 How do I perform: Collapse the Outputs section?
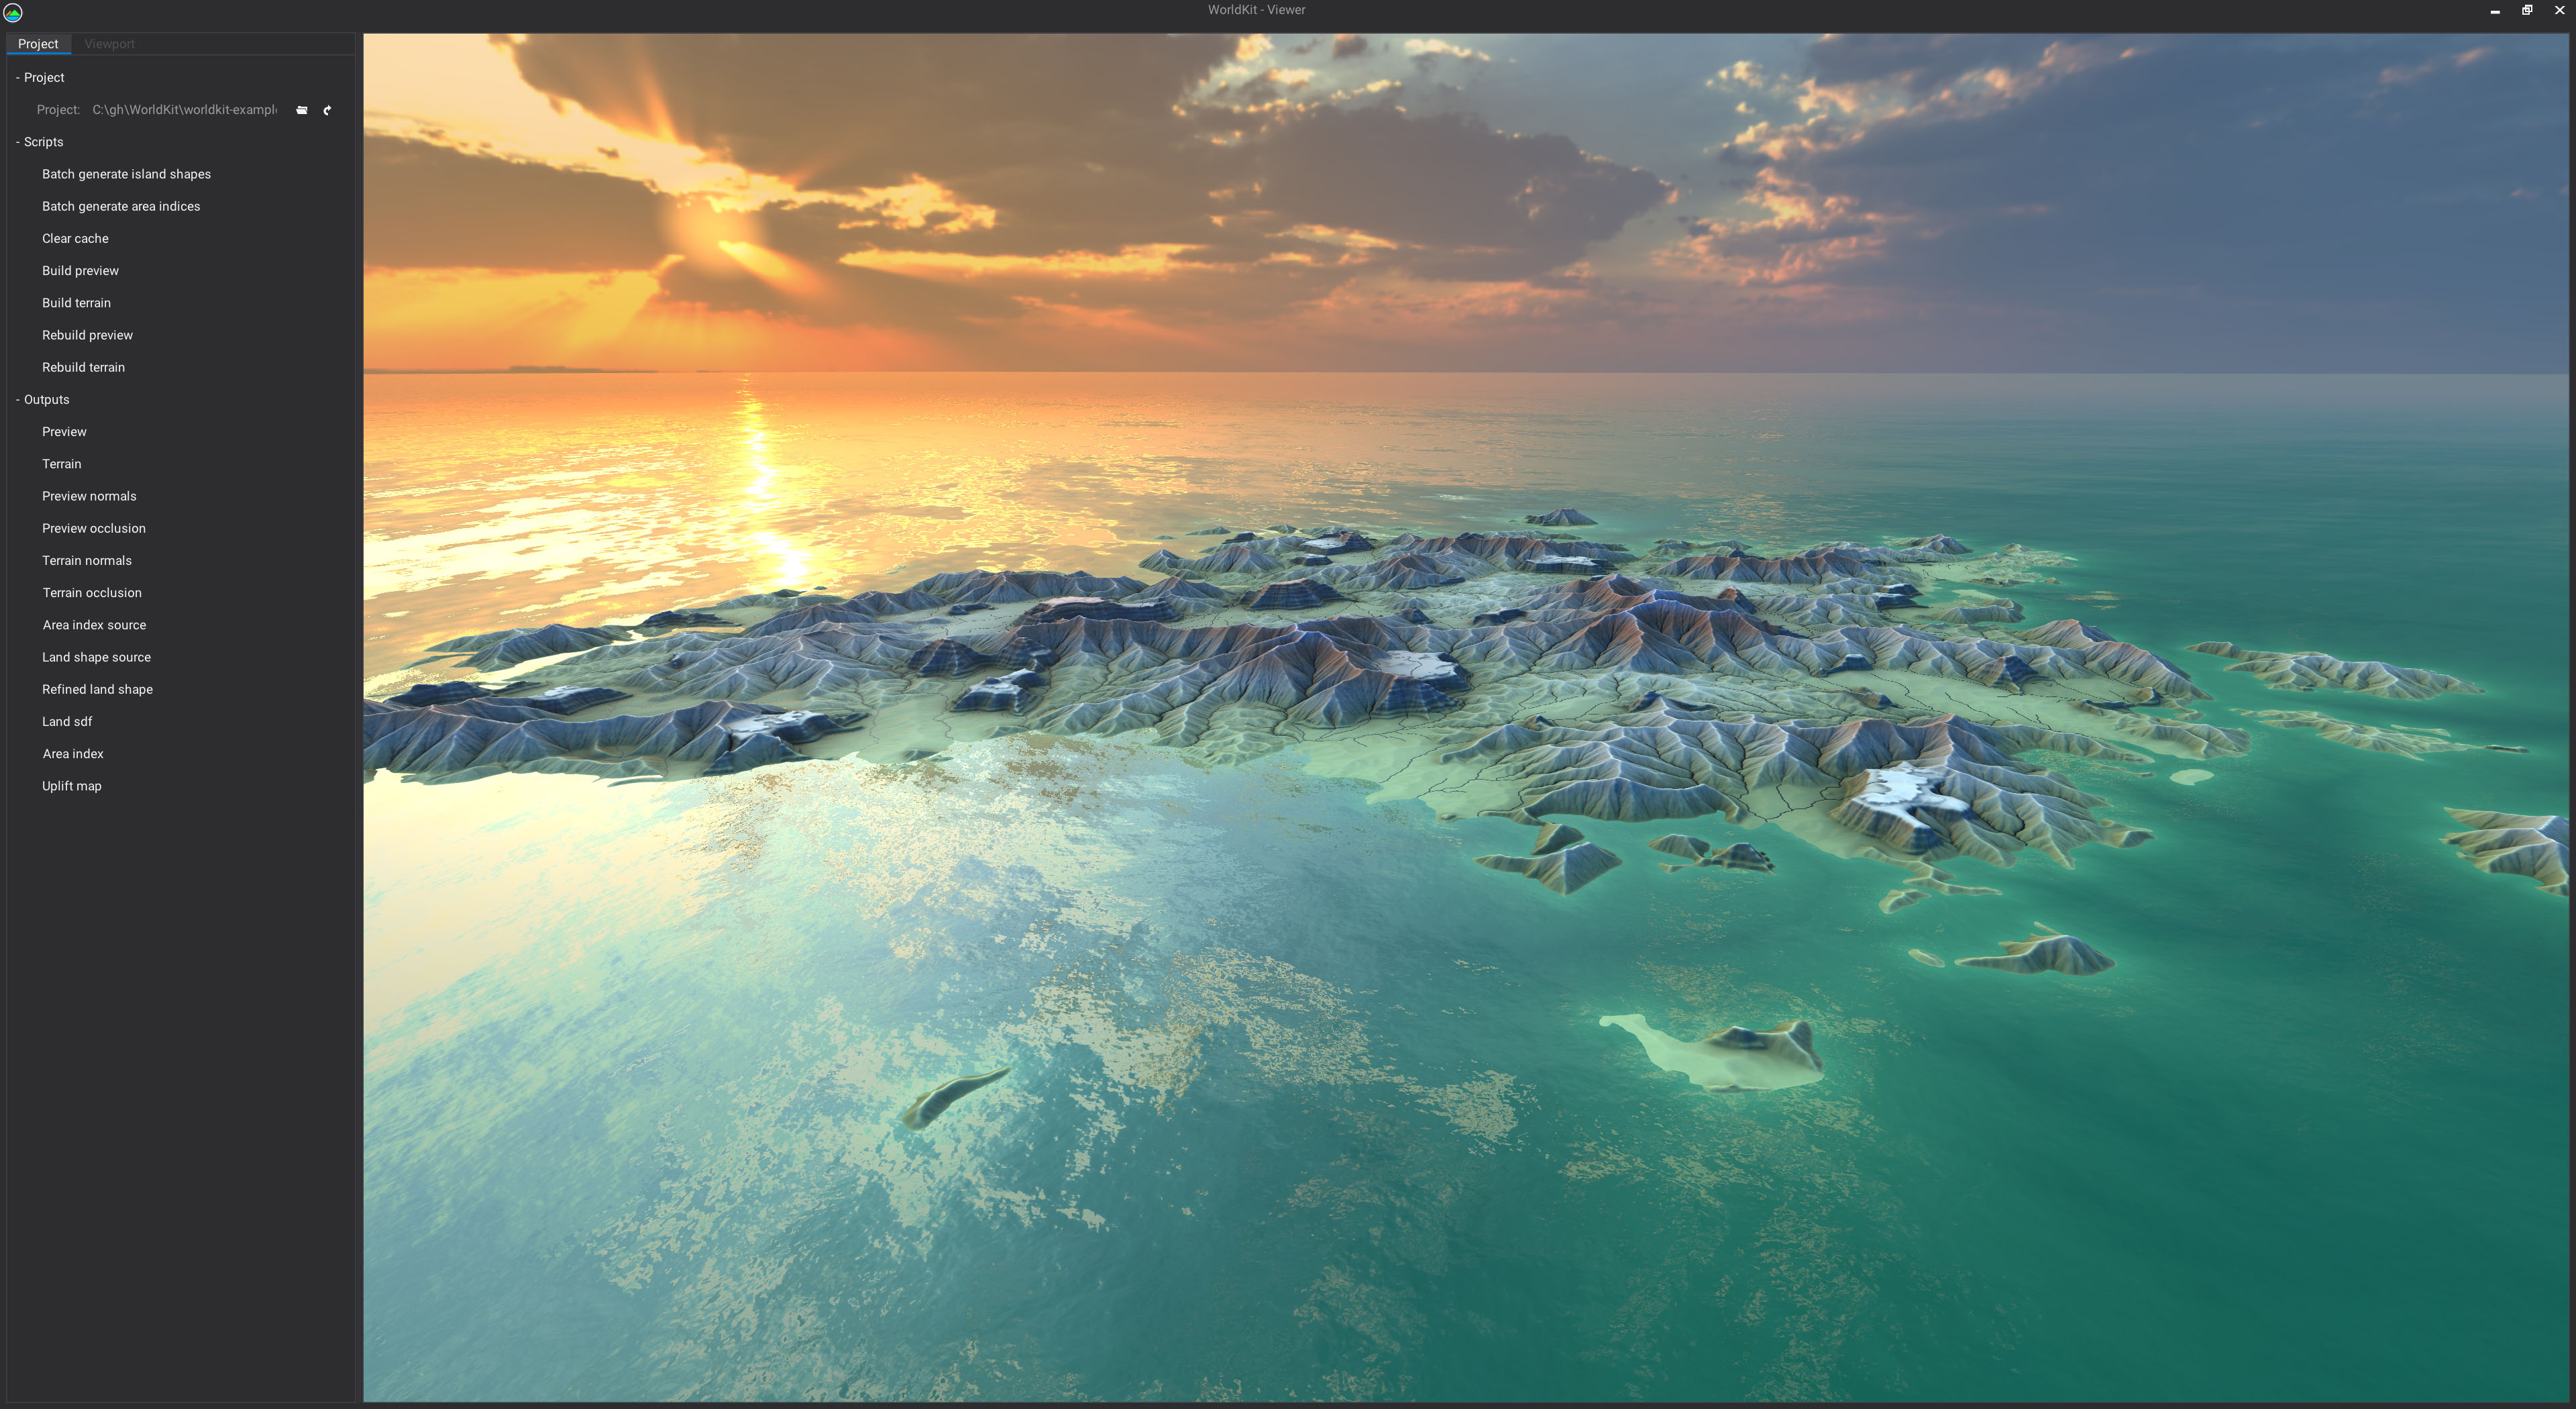18,399
